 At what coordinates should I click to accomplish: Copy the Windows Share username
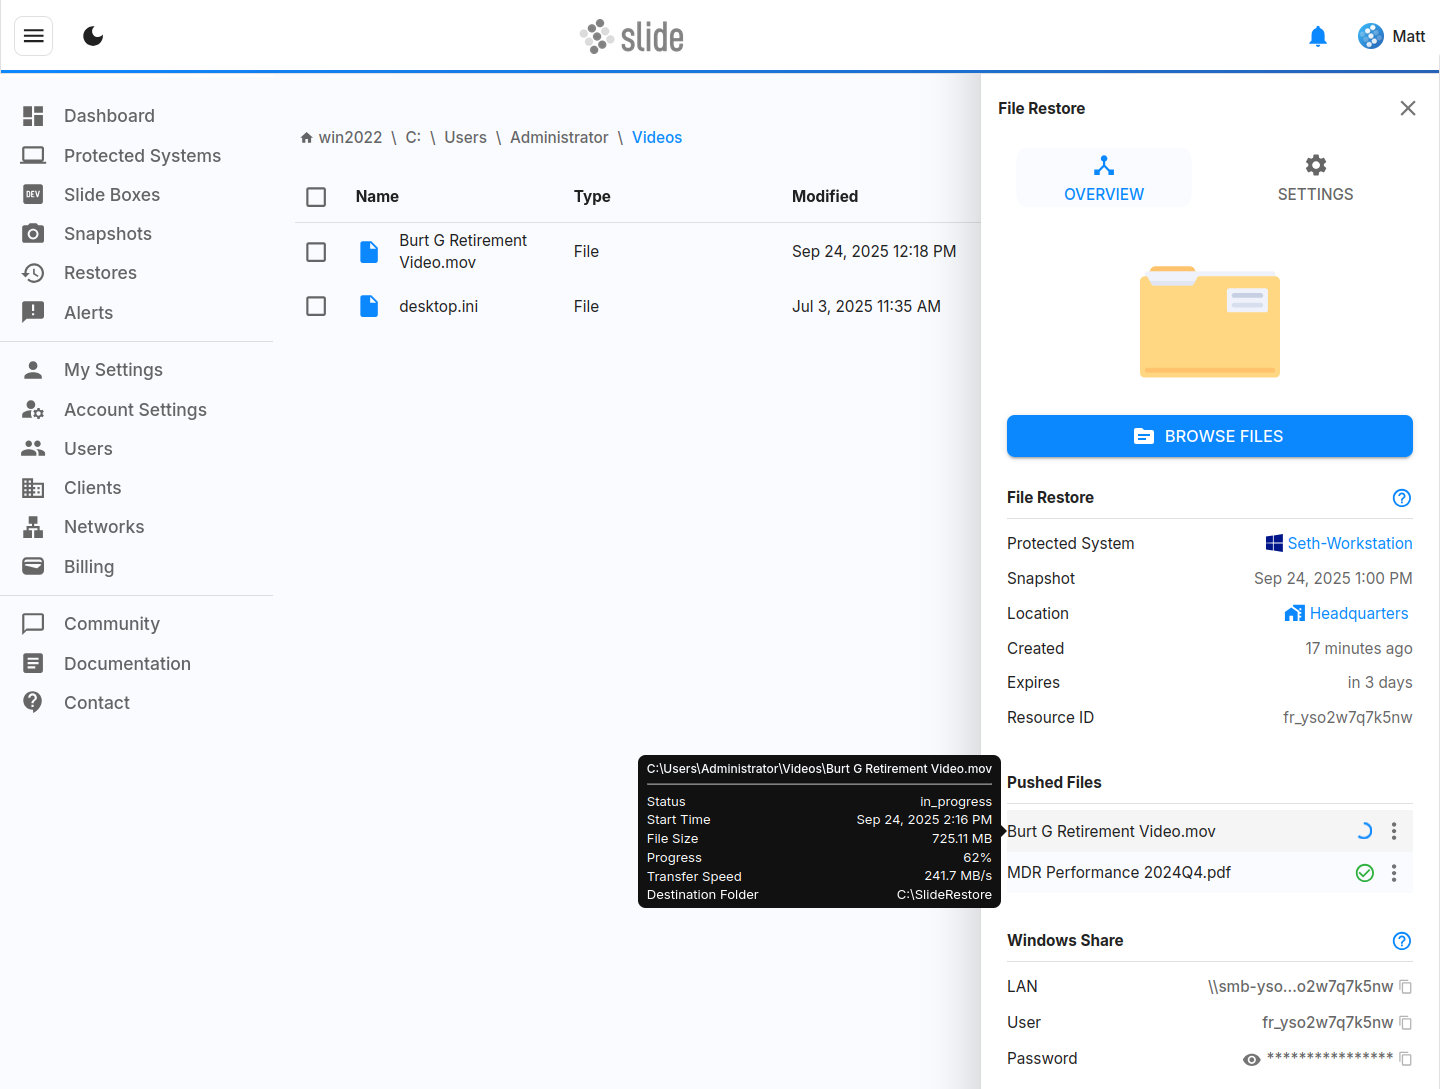click(x=1405, y=1023)
